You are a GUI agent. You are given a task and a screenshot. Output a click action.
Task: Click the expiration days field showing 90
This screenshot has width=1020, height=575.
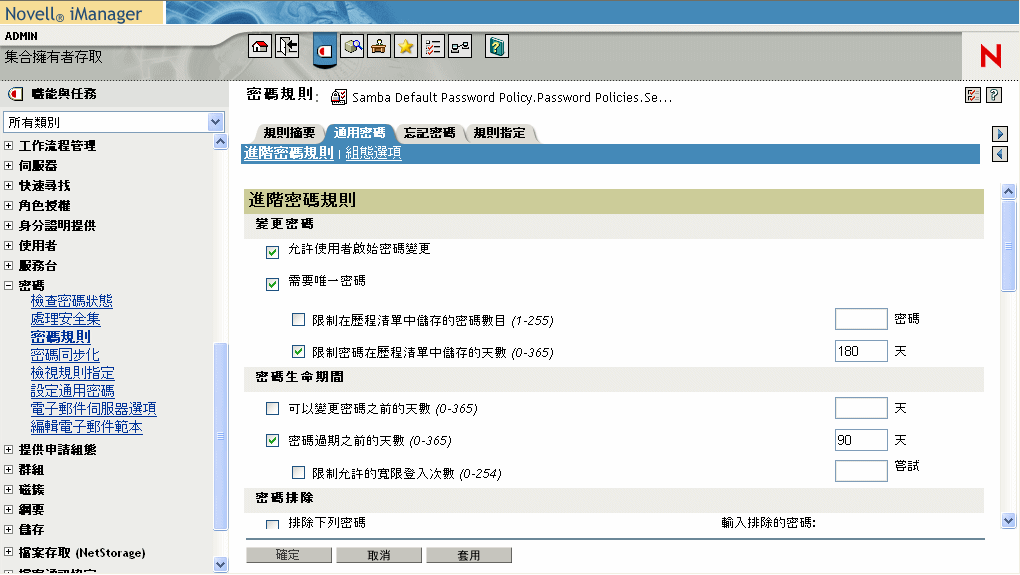(861, 440)
